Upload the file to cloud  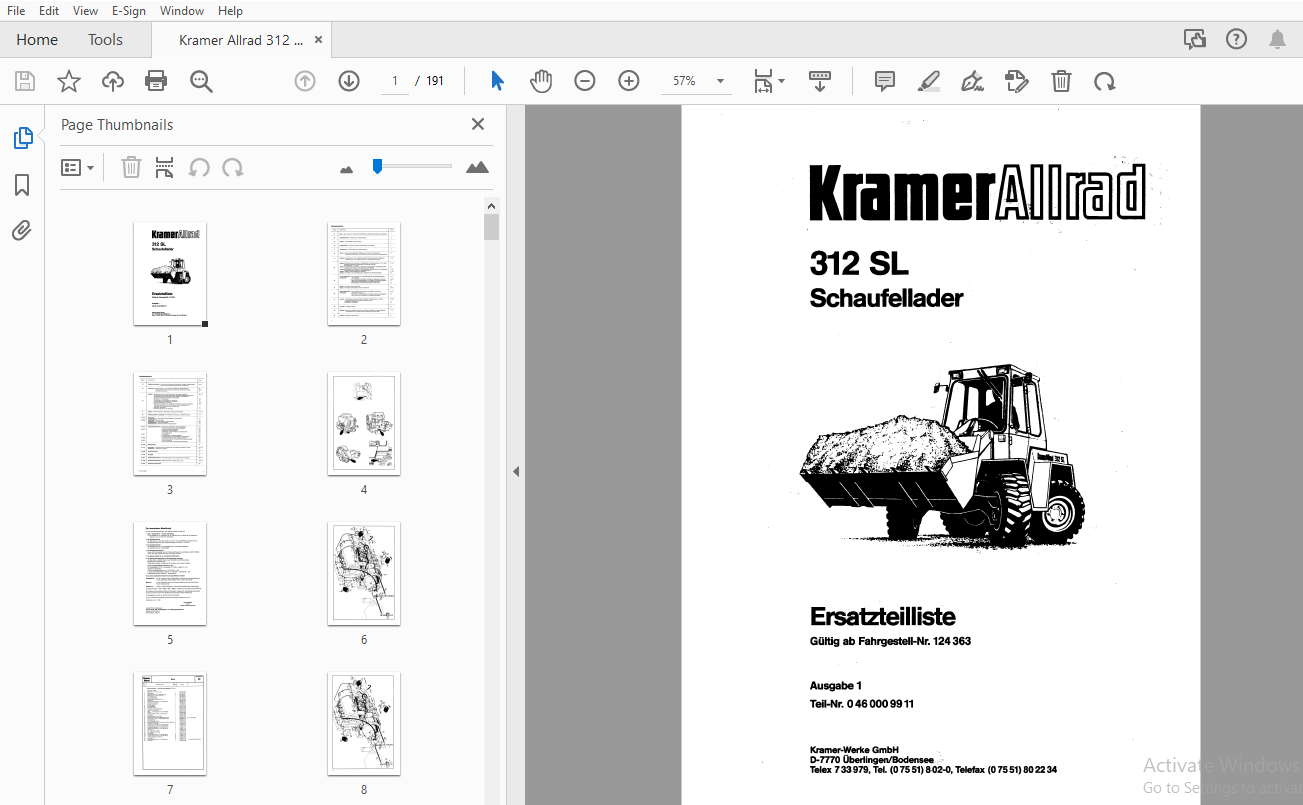pos(113,81)
